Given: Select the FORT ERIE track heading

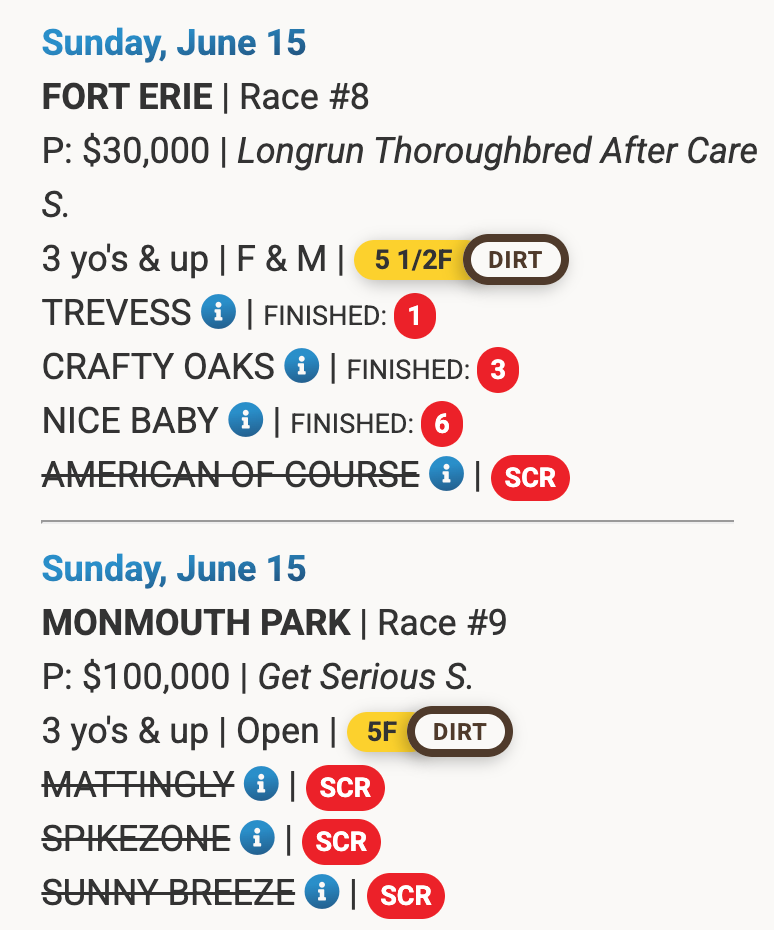Looking at the screenshot, I should 127,97.
